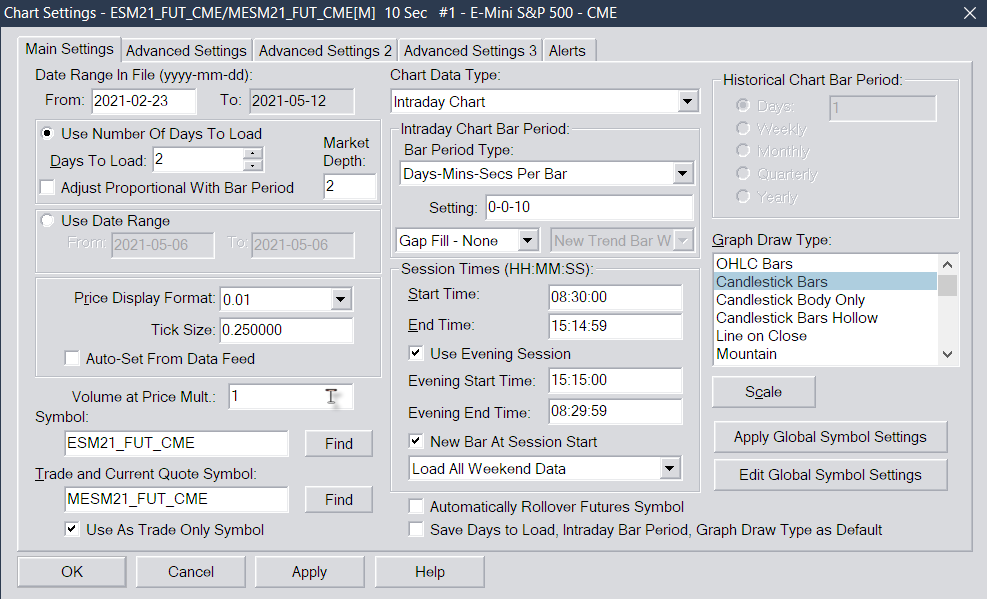The image size is (987, 599).
Task: Decrement Days To Load spinner down arrow
Action: pos(252,165)
